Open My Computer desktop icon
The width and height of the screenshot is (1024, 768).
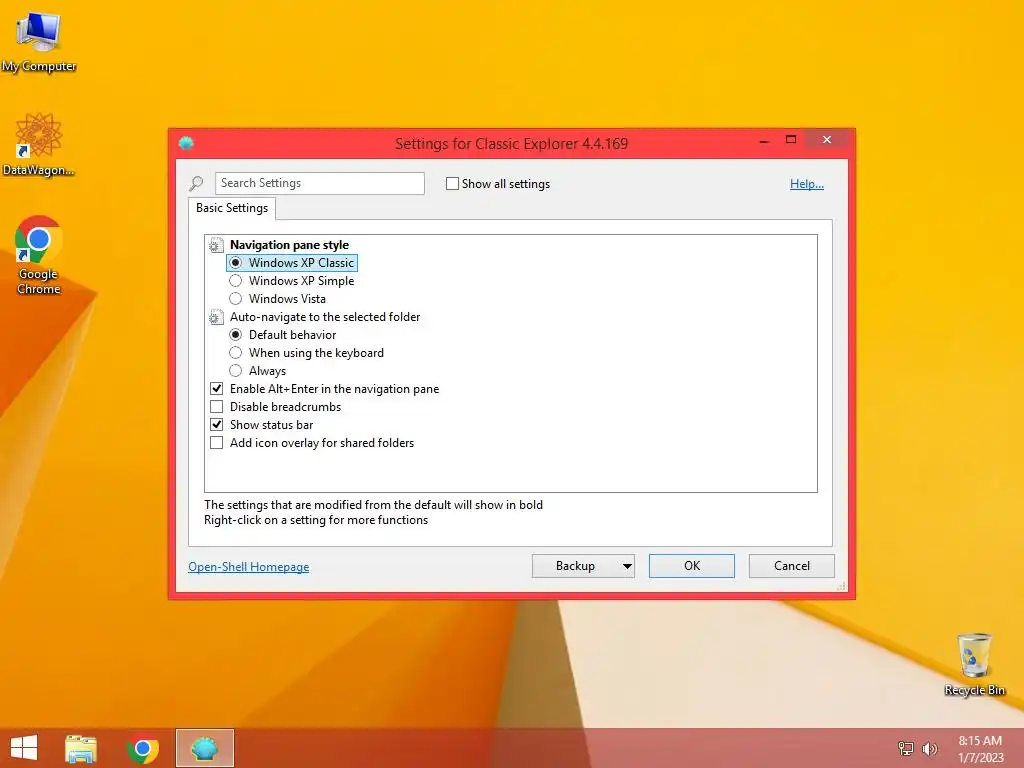39,42
